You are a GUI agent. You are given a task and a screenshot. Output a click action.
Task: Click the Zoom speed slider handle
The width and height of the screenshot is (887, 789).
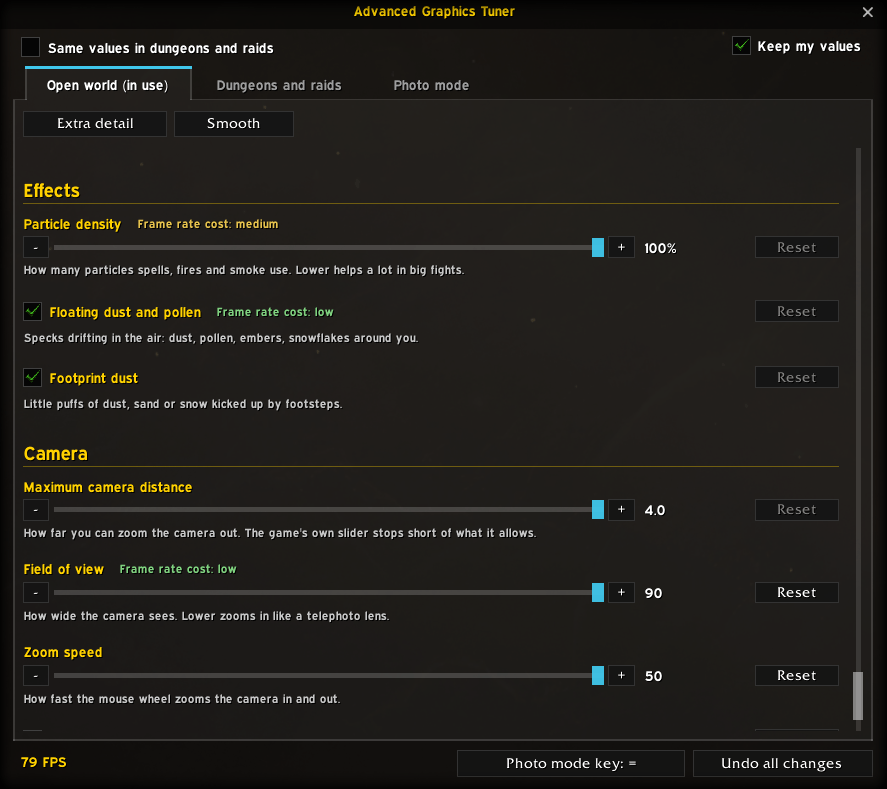[x=598, y=675]
